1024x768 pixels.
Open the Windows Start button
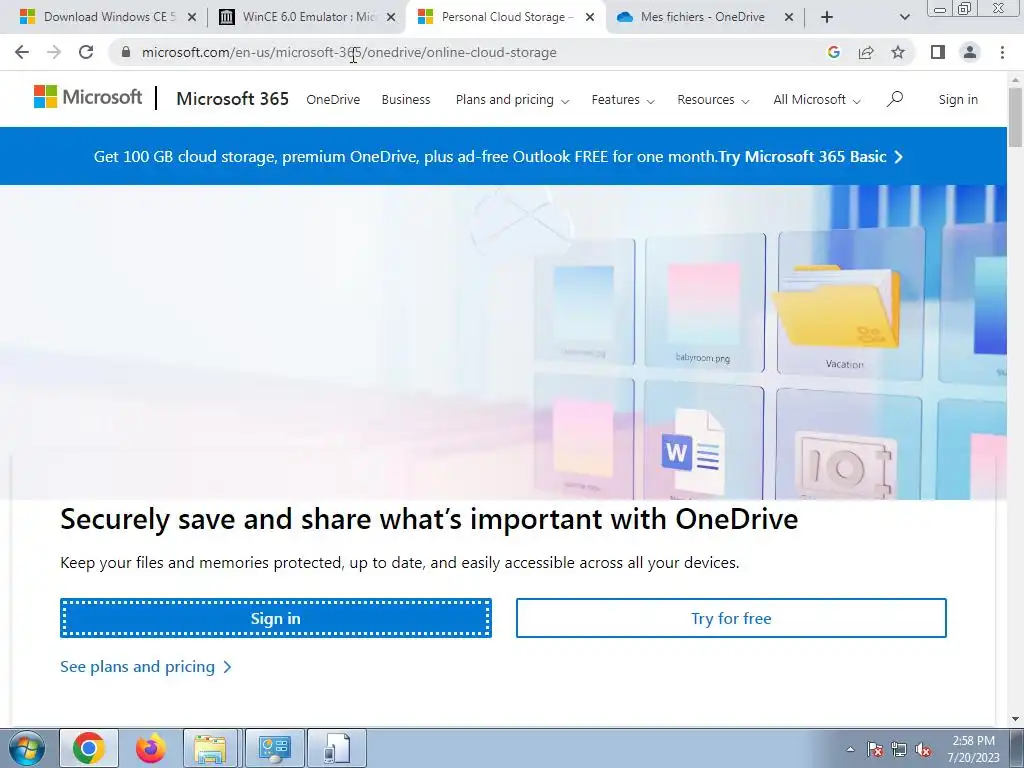coord(27,748)
